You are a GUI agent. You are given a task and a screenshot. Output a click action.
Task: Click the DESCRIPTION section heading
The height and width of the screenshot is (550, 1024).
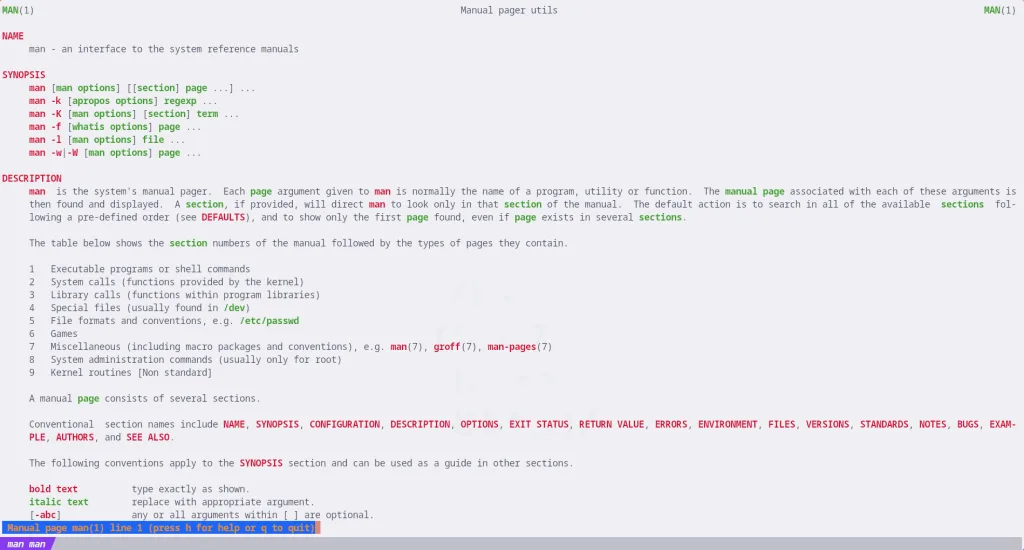(32, 178)
